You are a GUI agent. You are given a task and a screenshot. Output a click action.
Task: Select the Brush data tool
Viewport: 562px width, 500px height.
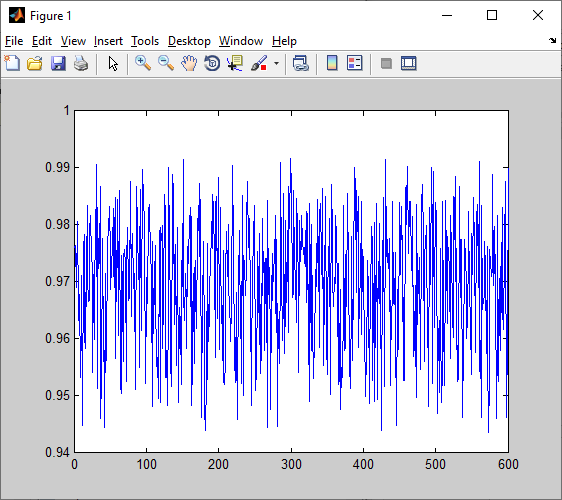coord(259,63)
